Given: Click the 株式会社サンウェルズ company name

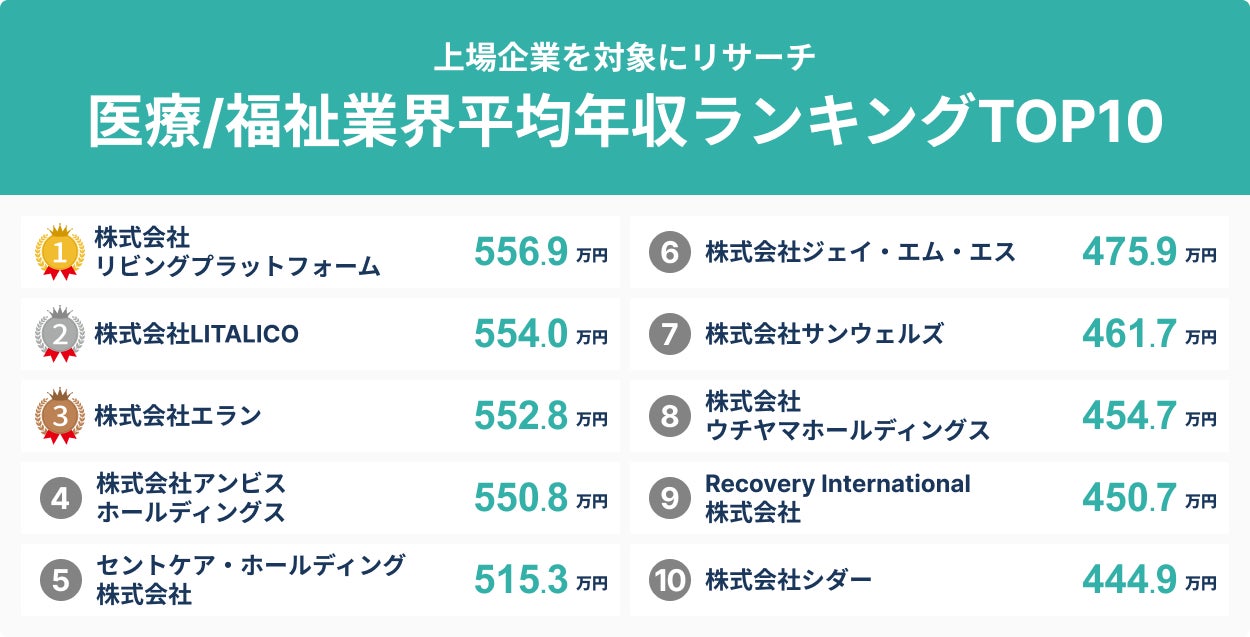Looking at the screenshot, I should click(x=824, y=334).
